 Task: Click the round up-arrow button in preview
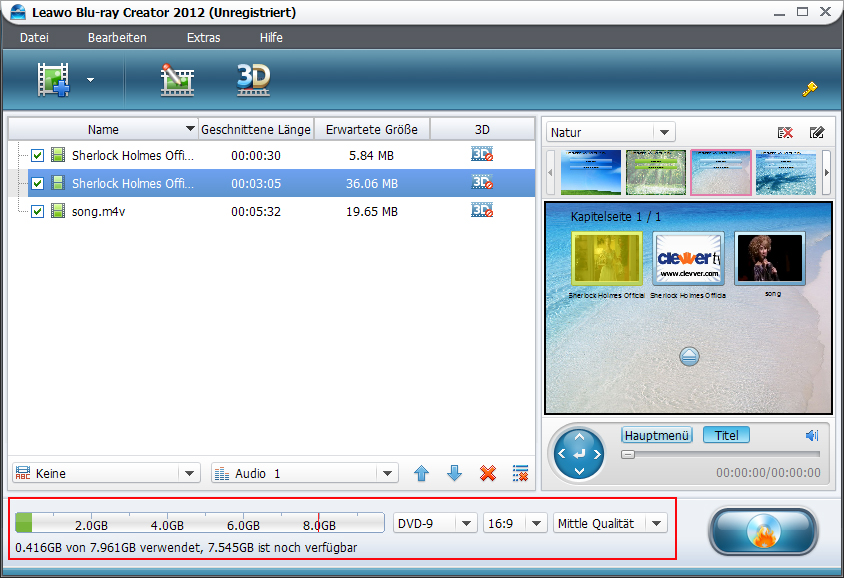pos(690,356)
